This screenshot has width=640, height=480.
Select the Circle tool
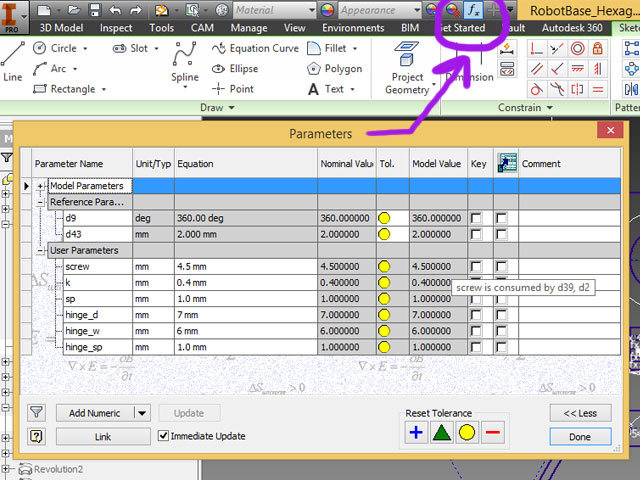point(55,48)
